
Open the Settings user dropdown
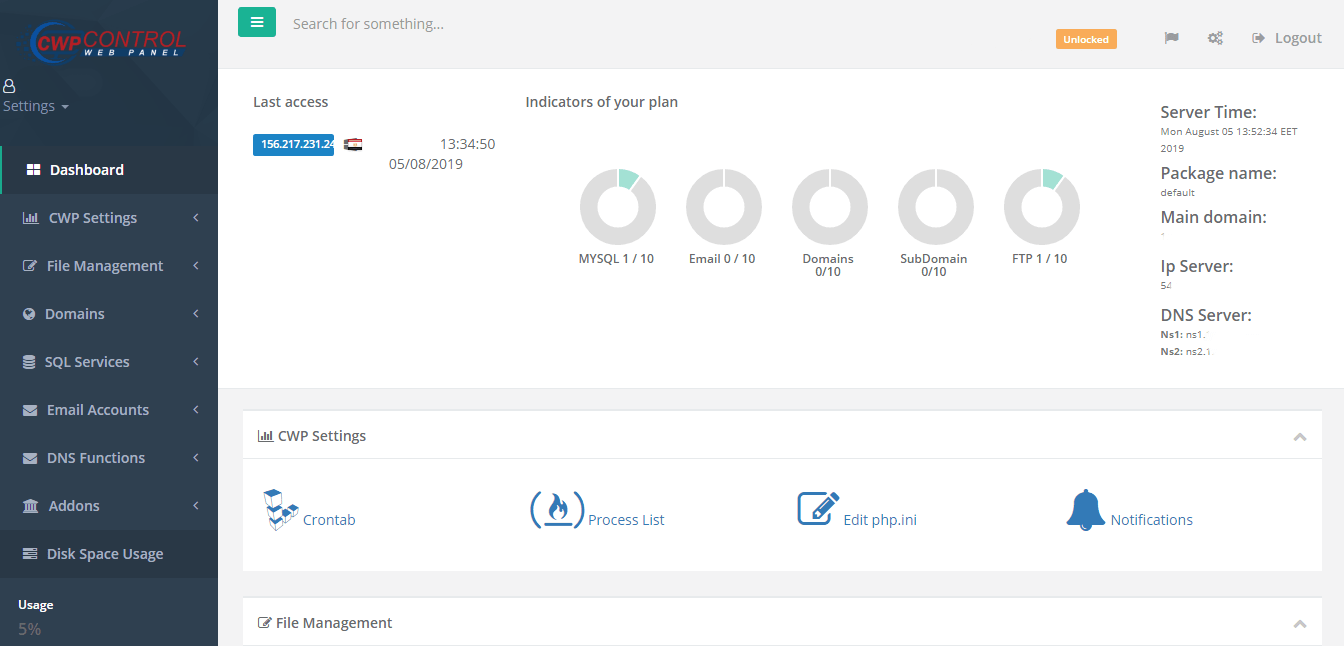tap(36, 106)
